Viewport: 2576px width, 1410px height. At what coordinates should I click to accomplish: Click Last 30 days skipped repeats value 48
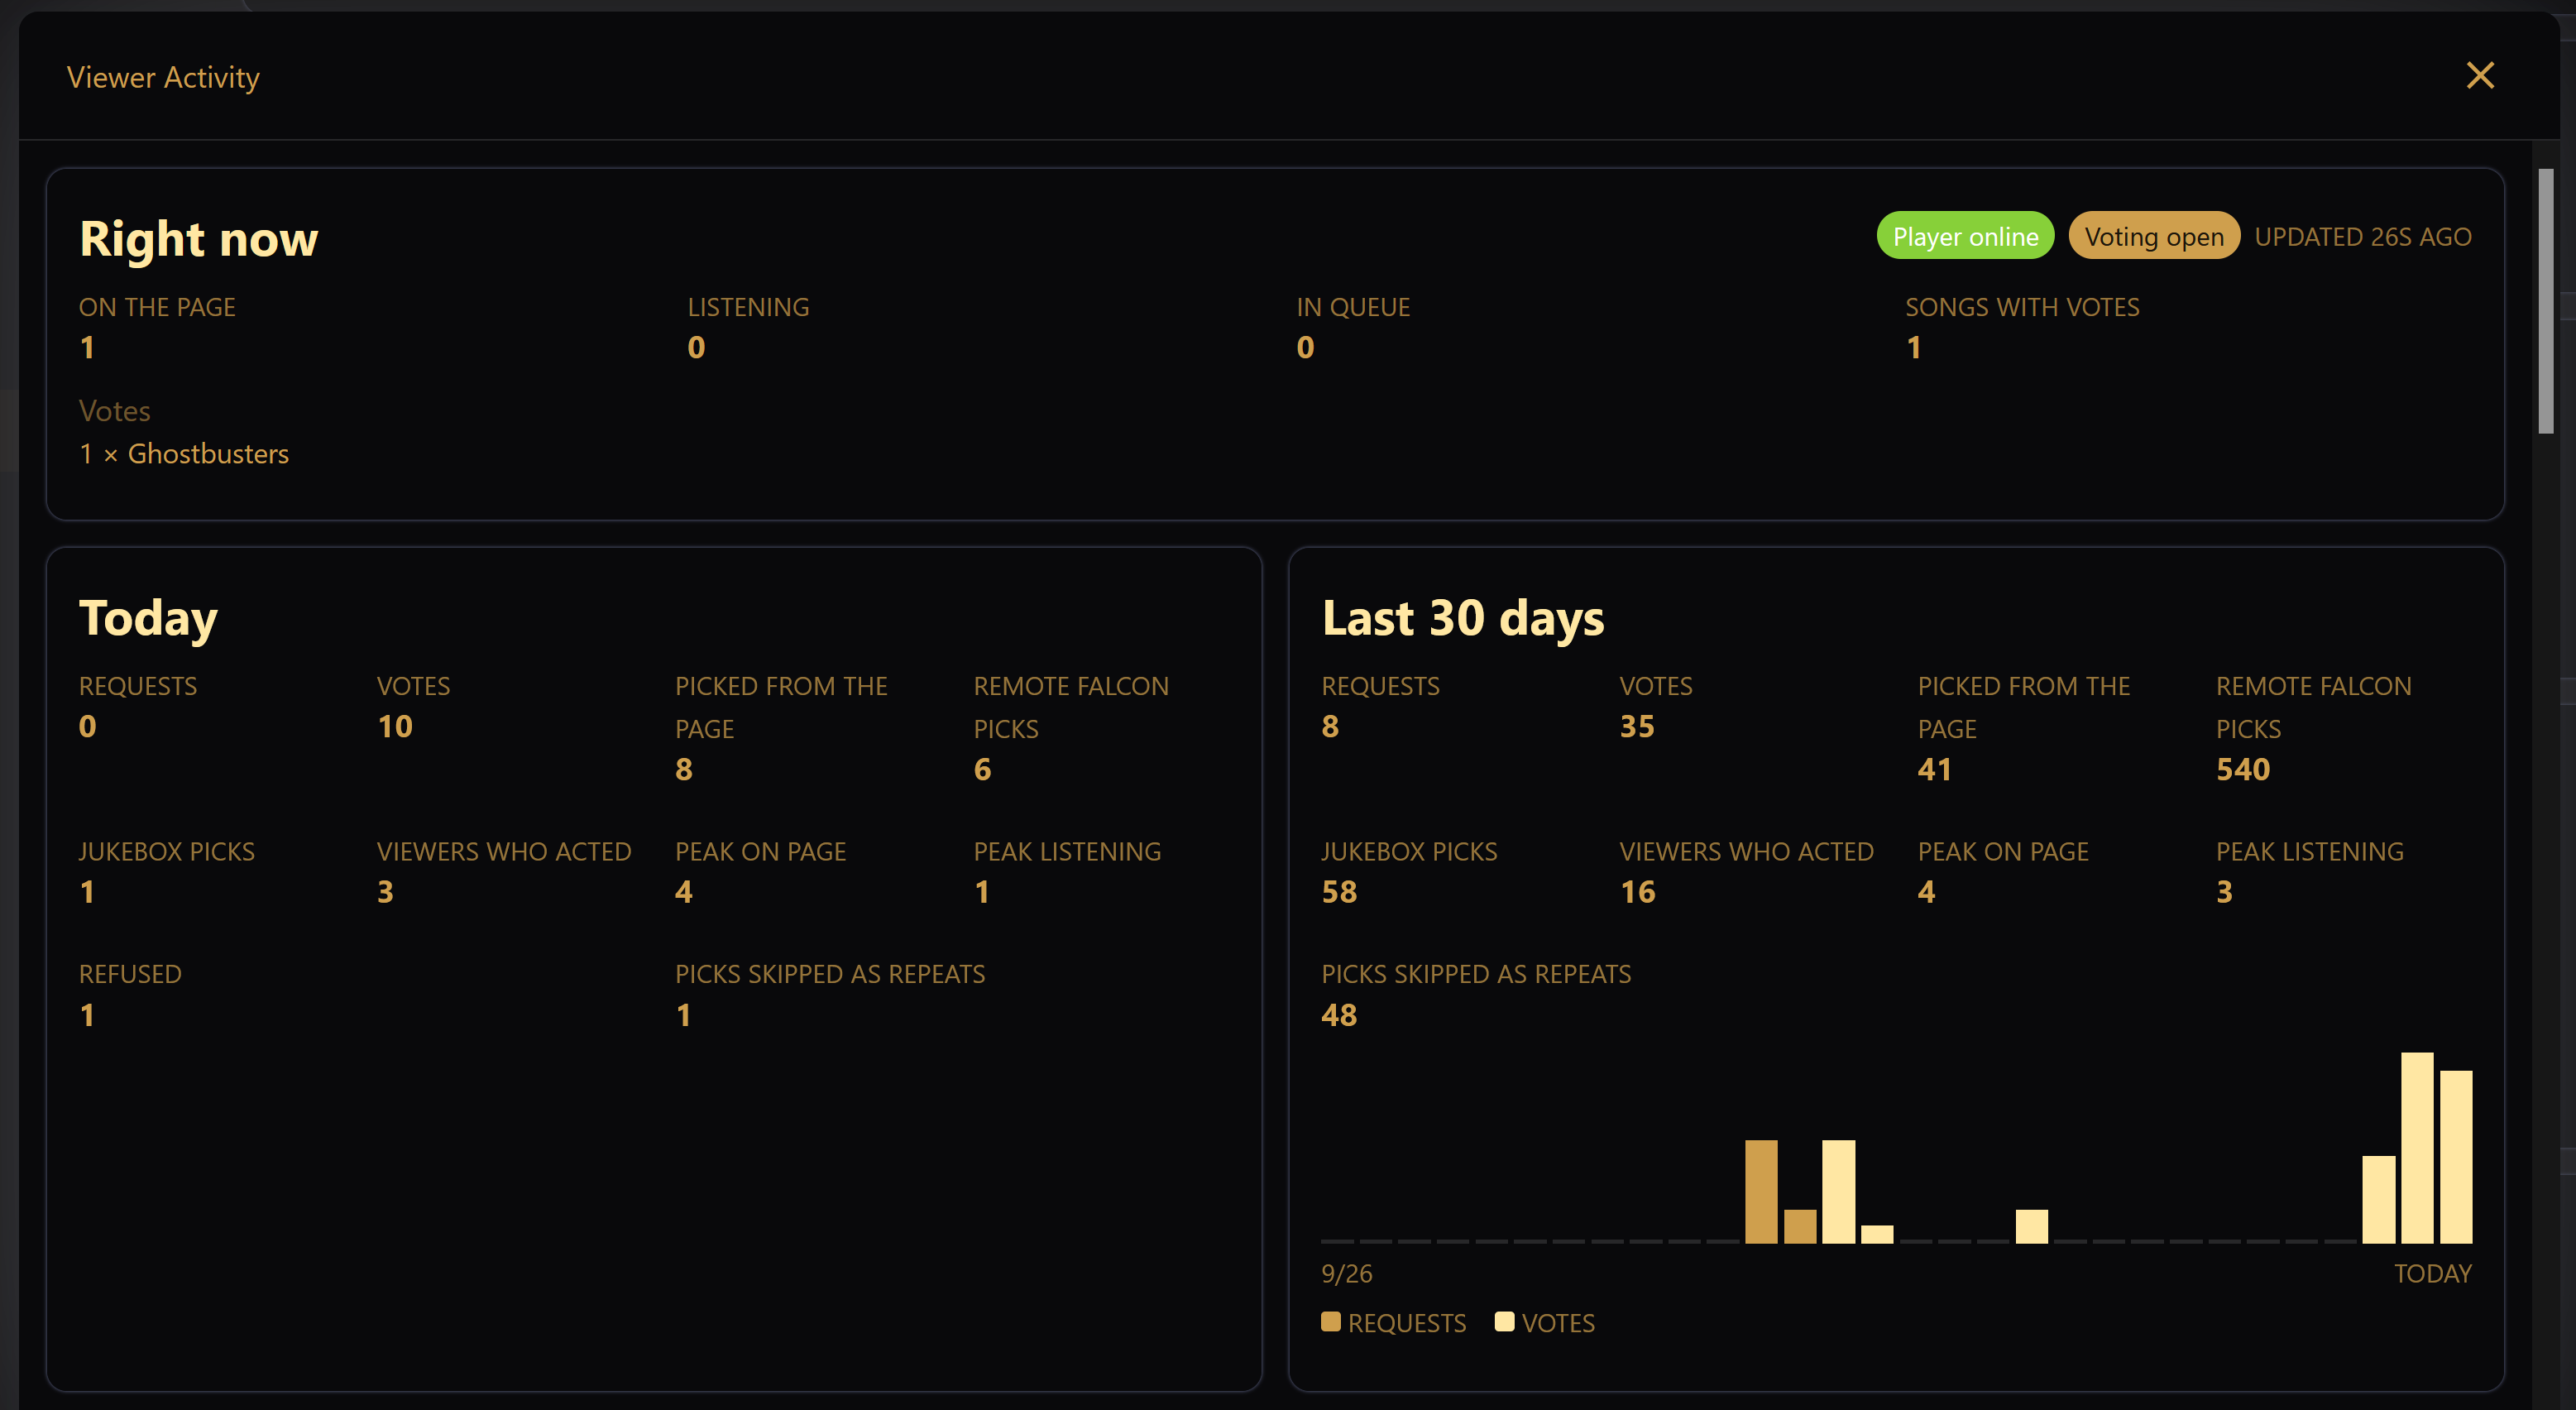[1339, 1015]
